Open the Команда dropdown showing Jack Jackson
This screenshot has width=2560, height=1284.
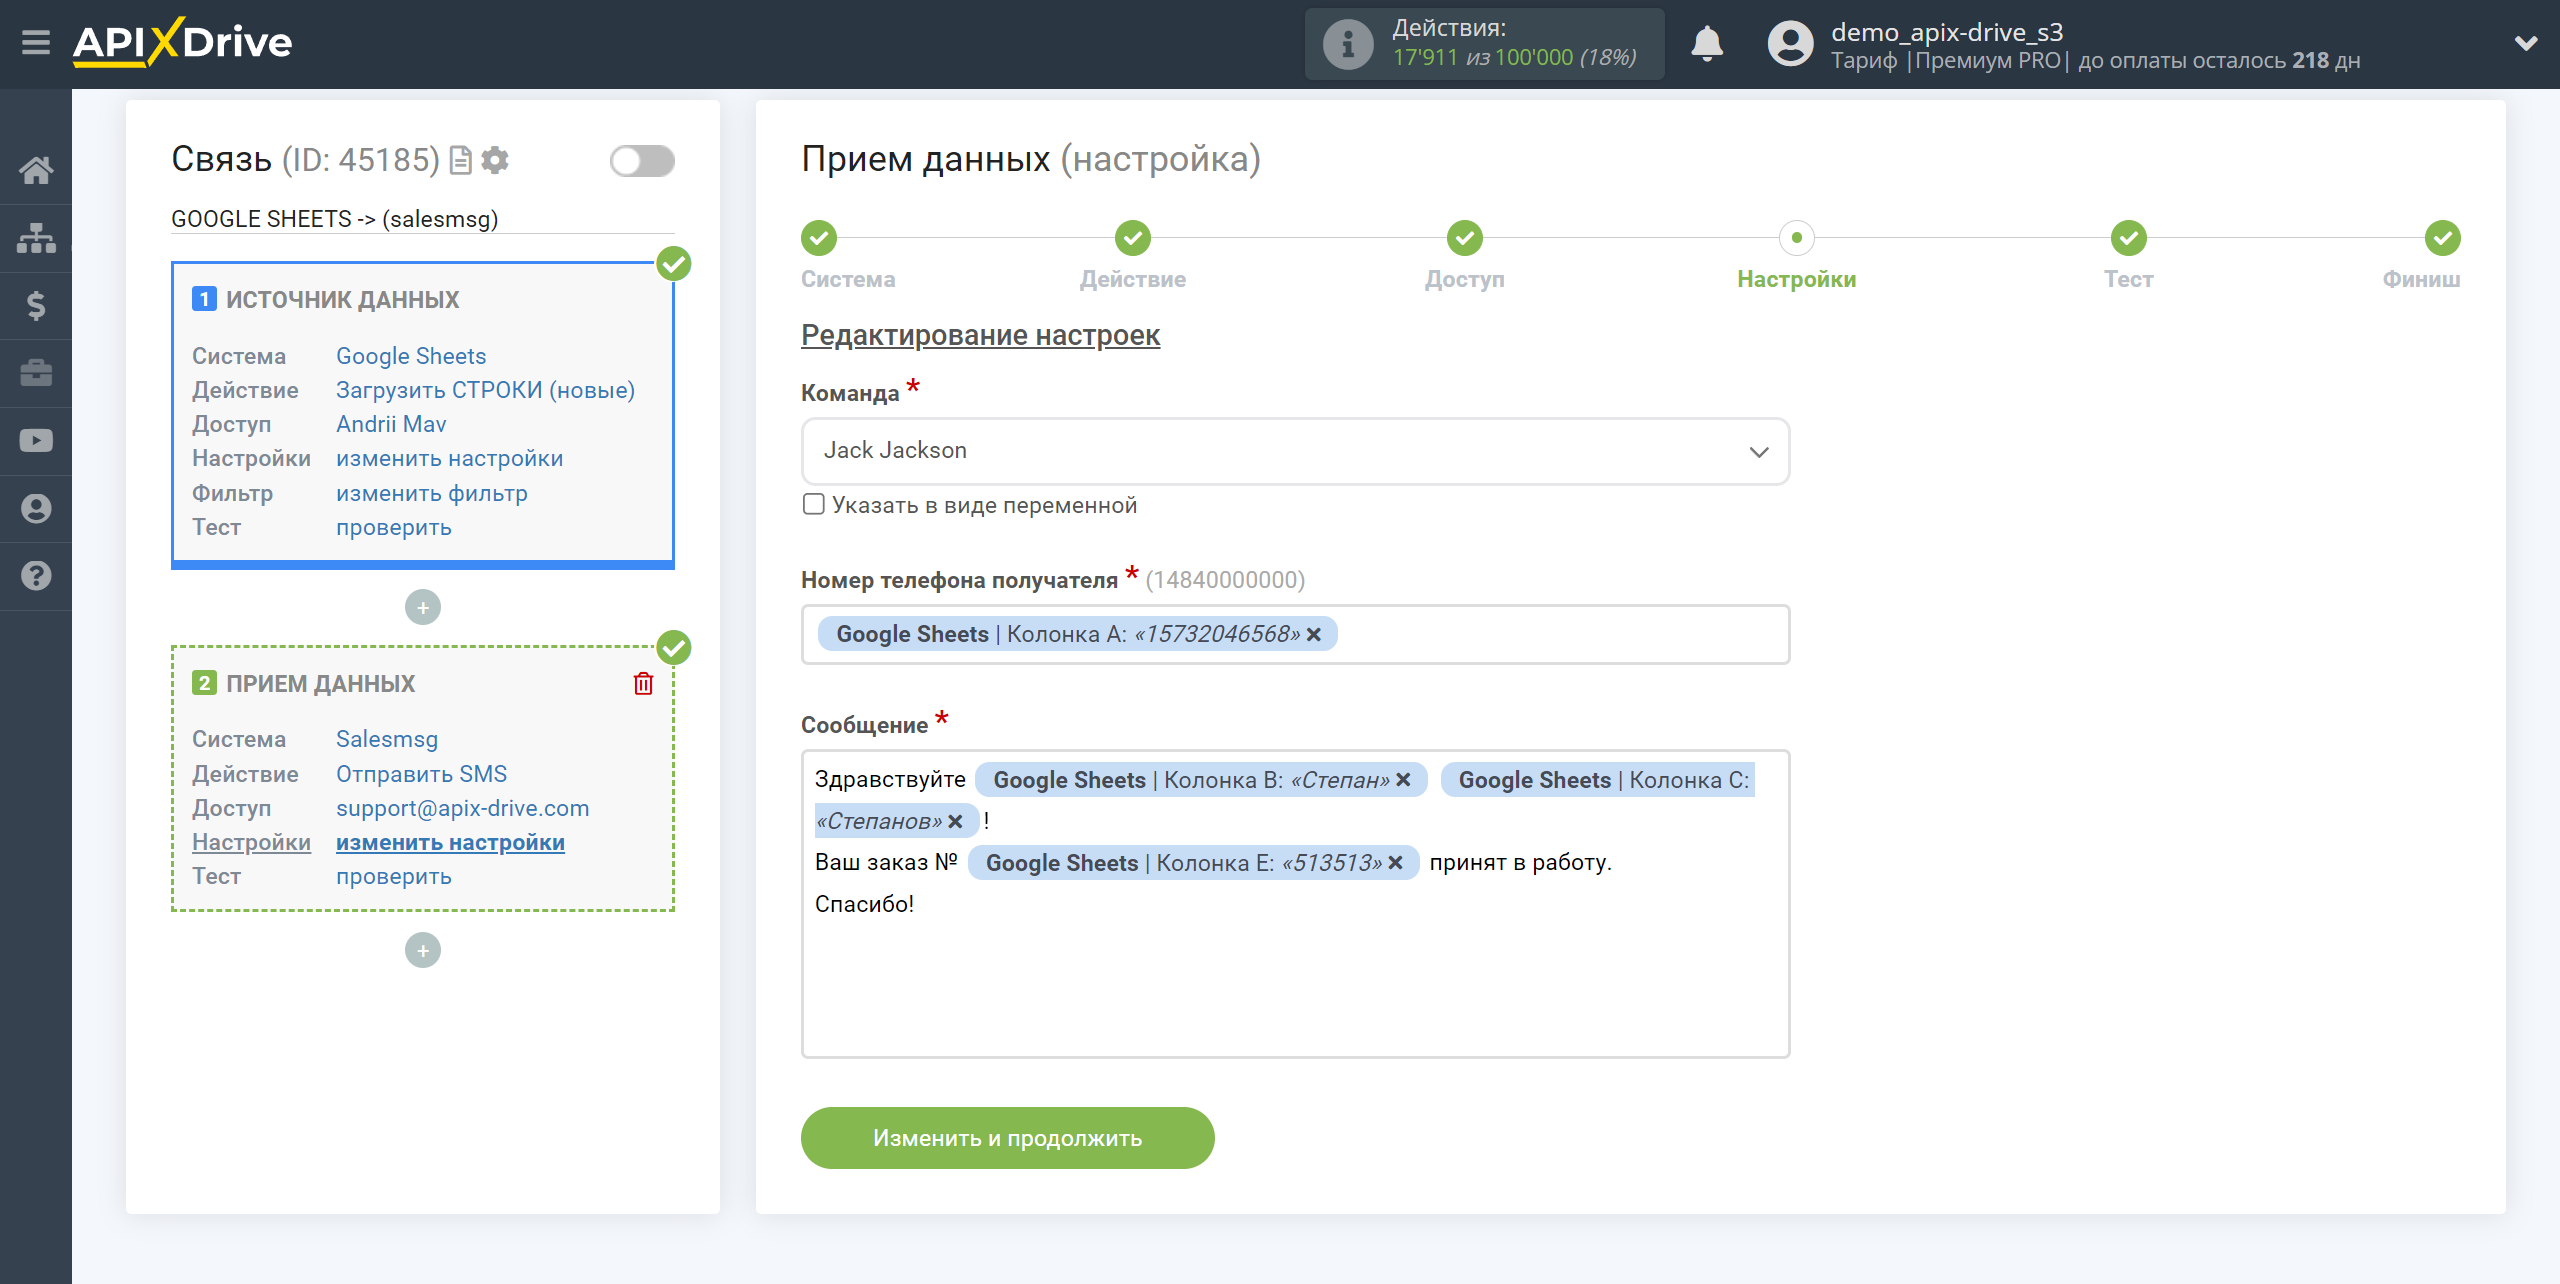tap(1295, 451)
